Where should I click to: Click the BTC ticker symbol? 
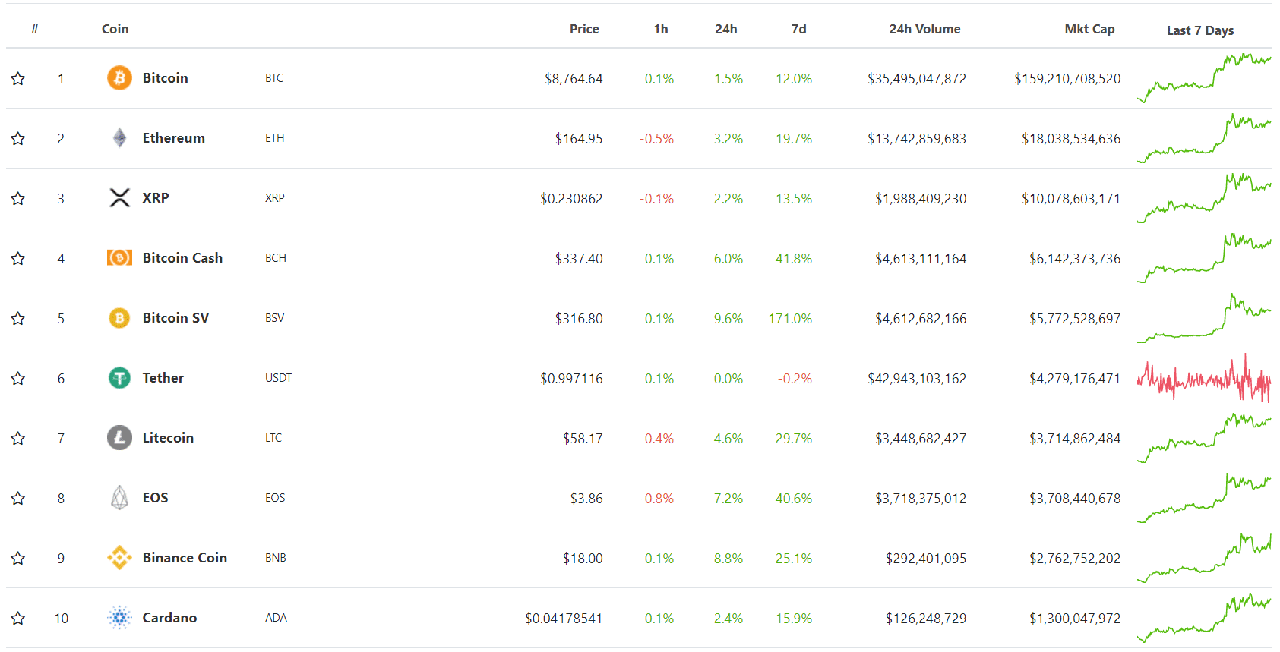(274, 78)
